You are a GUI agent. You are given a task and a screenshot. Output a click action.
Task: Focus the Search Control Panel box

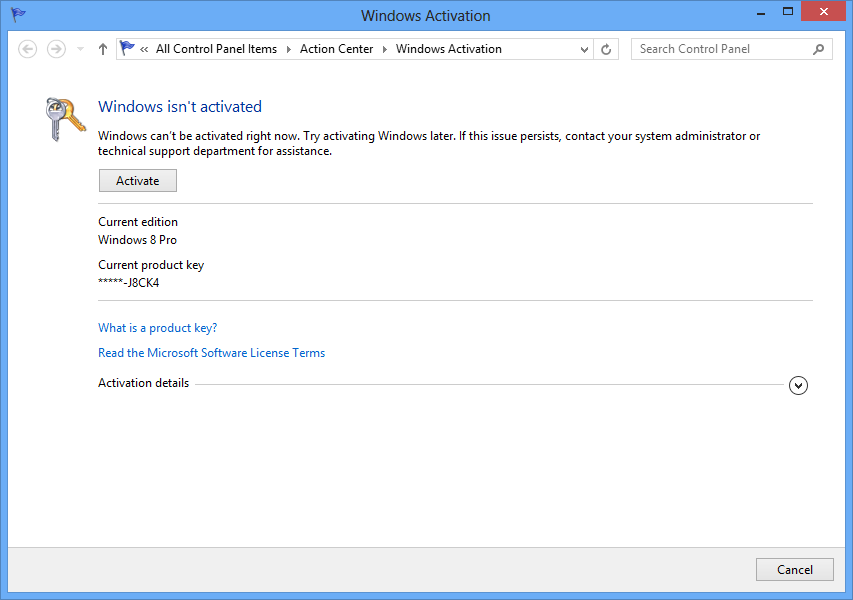[x=720, y=49]
